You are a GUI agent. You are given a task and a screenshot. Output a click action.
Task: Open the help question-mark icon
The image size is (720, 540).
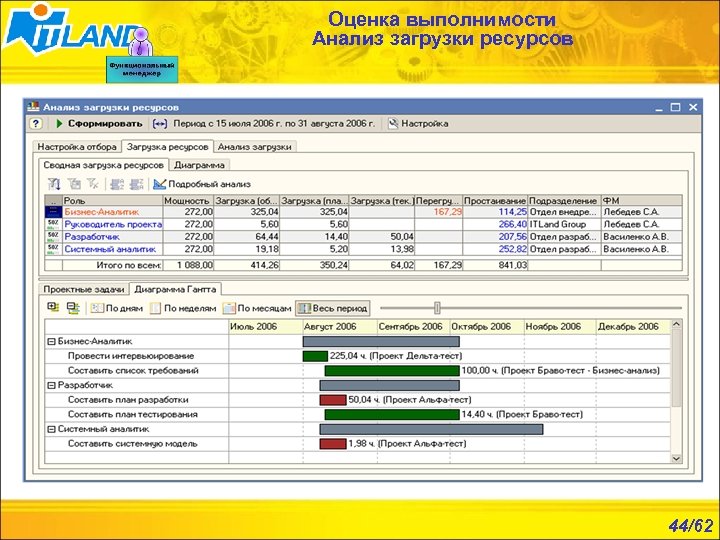(x=35, y=124)
